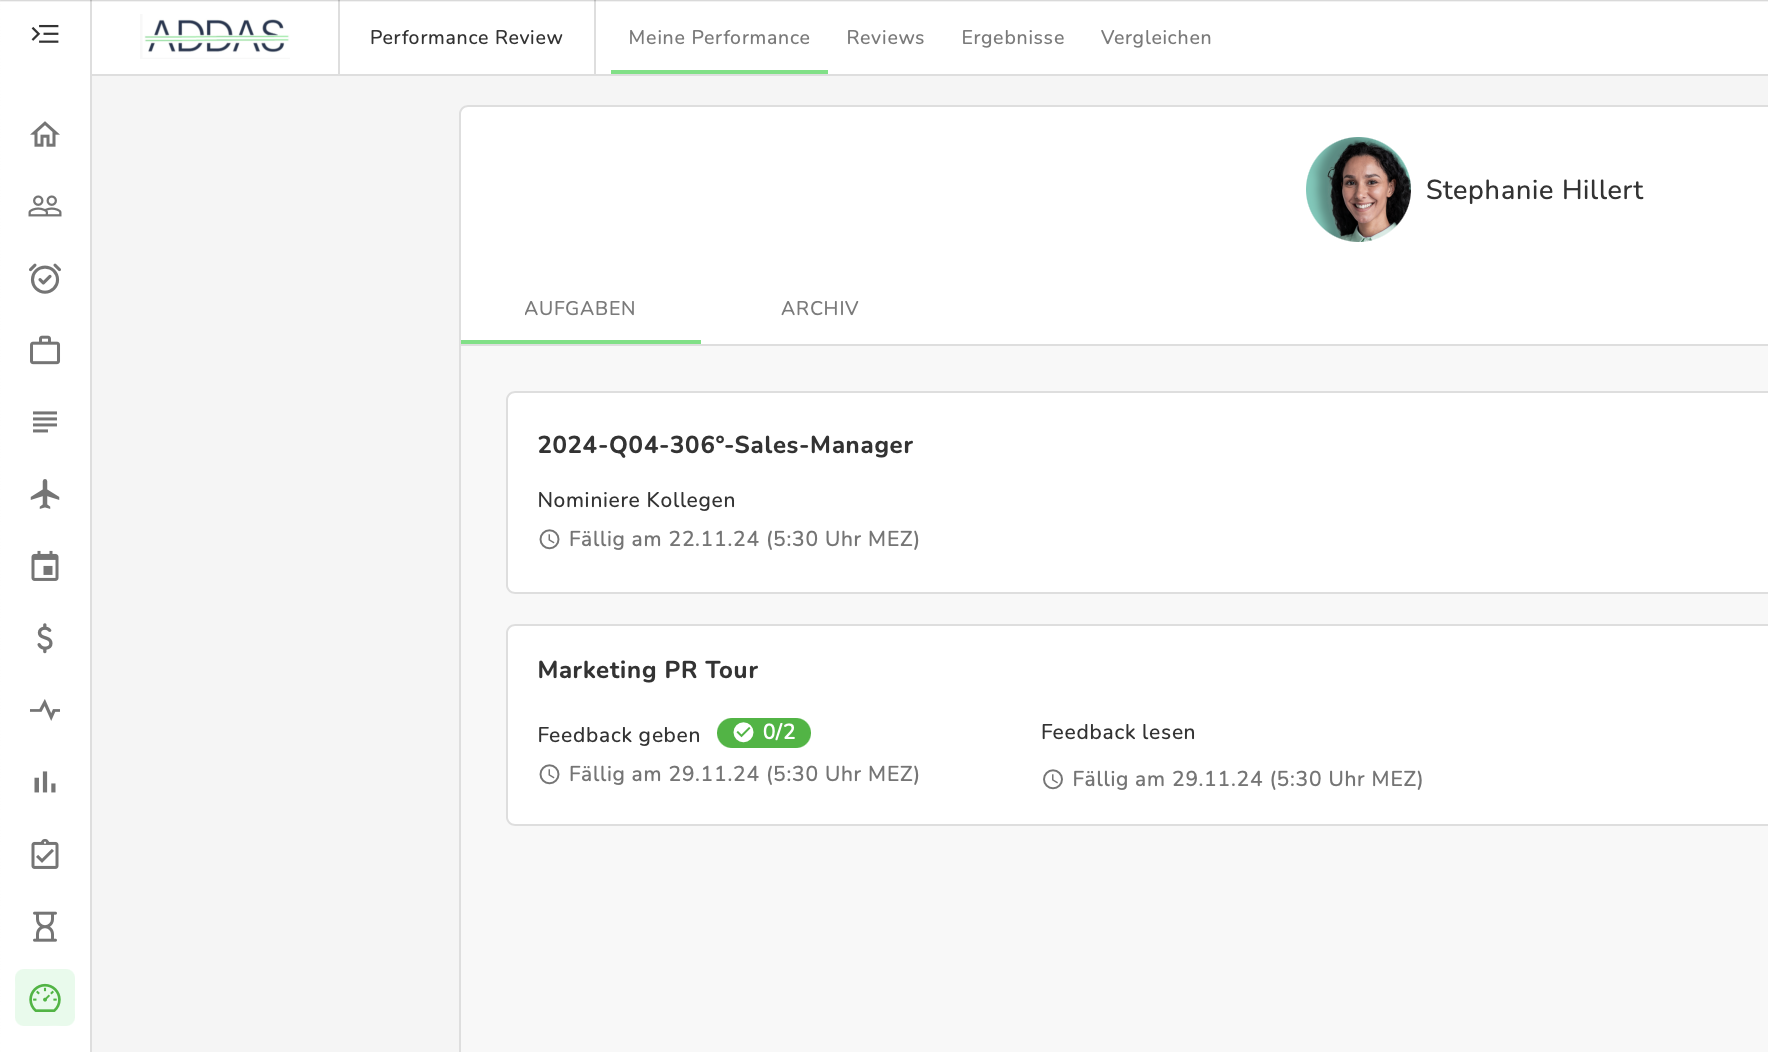Image resolution: width=1768 pixels, height=1052 pixels.
Task: Open 2024-Q04-306°-Sales-Manager review card
Action: pyautogui.click(x=1137, y=493)
